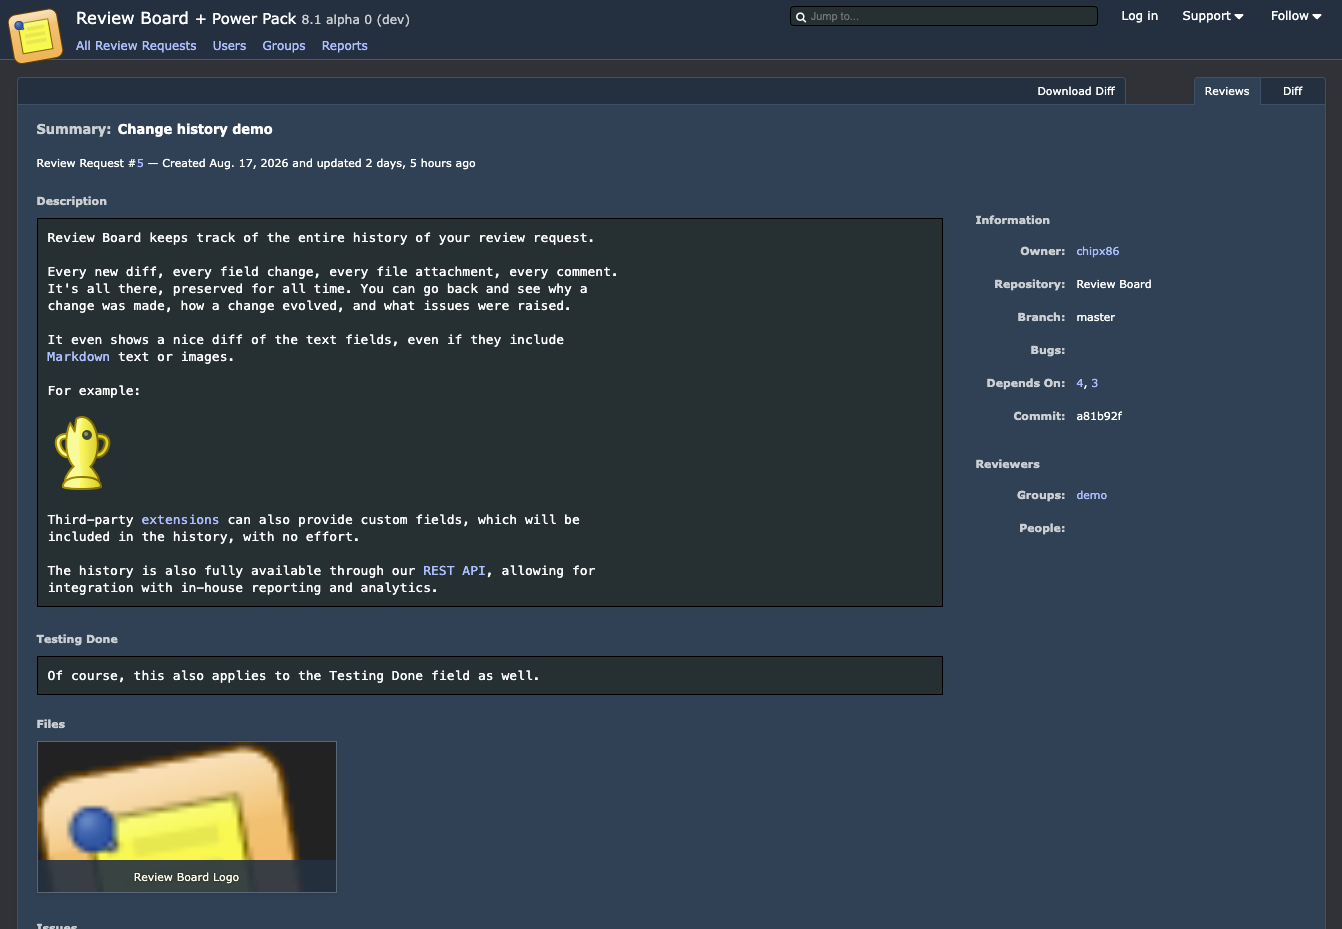Follow the Markdown link in description
Image resolution: width=1342 pixels, height=929 pixels.
pos(78,357)
